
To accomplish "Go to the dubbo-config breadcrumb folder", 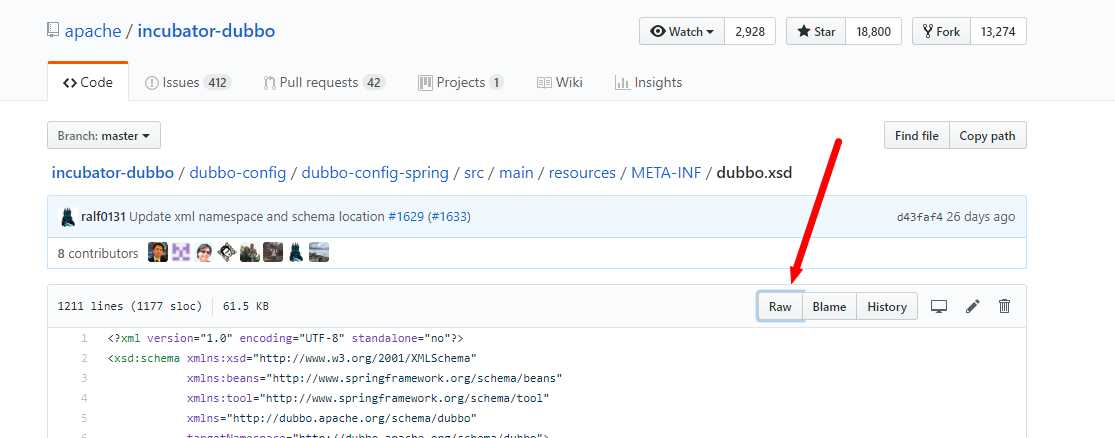I will (x=238, y=173).
